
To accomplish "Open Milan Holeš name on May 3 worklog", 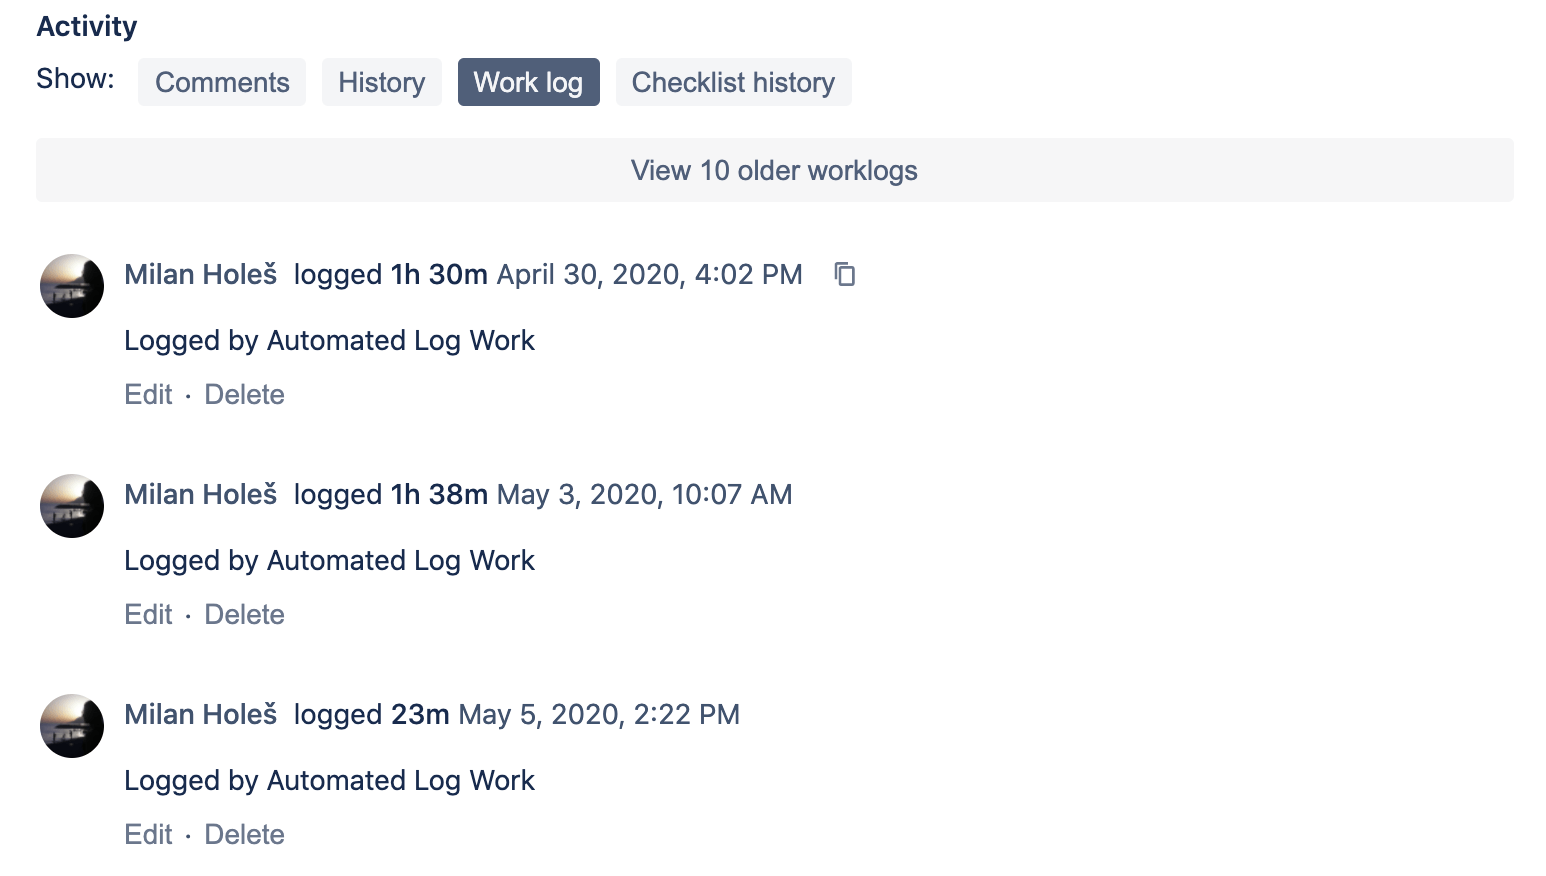I will [201, 494].
